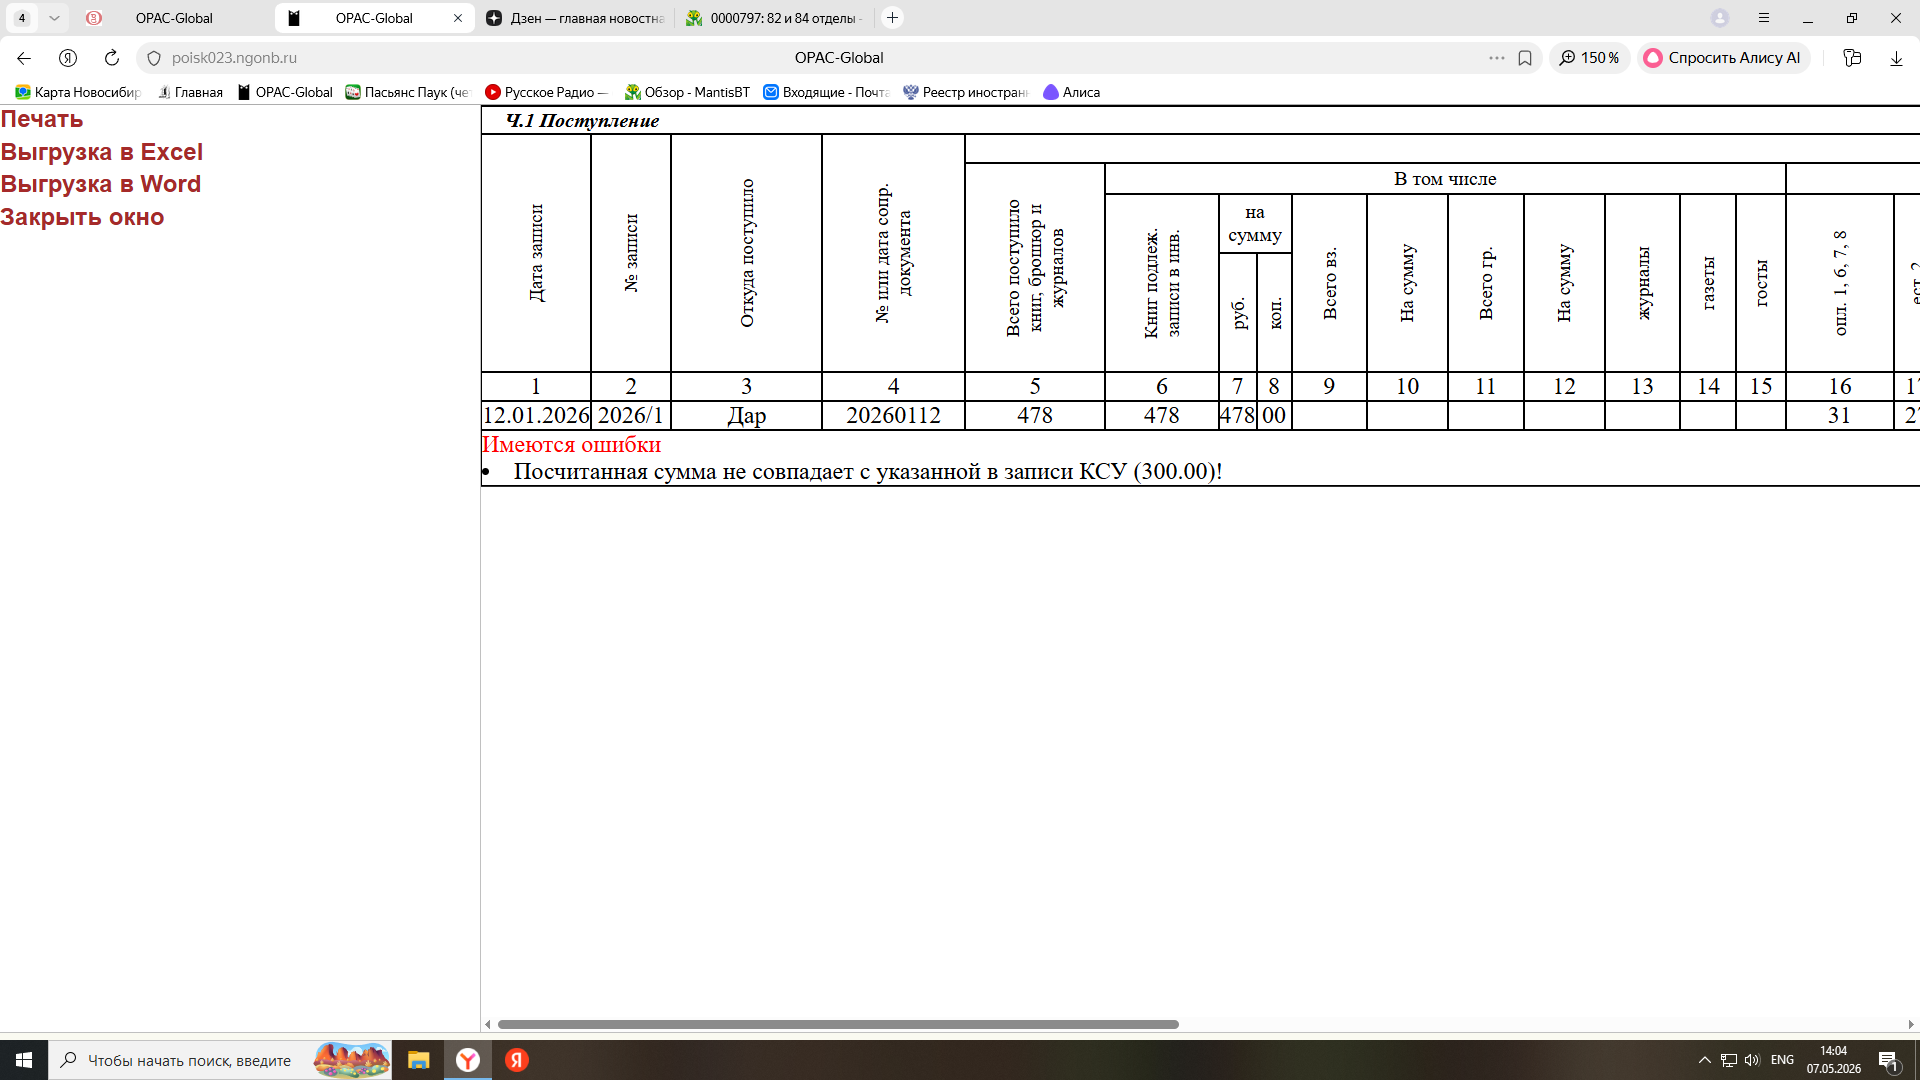Viewport: 1920px width, 1080px height.
Task: Click the Windows taskbar search box
Action: click(x=220, y=1060)
